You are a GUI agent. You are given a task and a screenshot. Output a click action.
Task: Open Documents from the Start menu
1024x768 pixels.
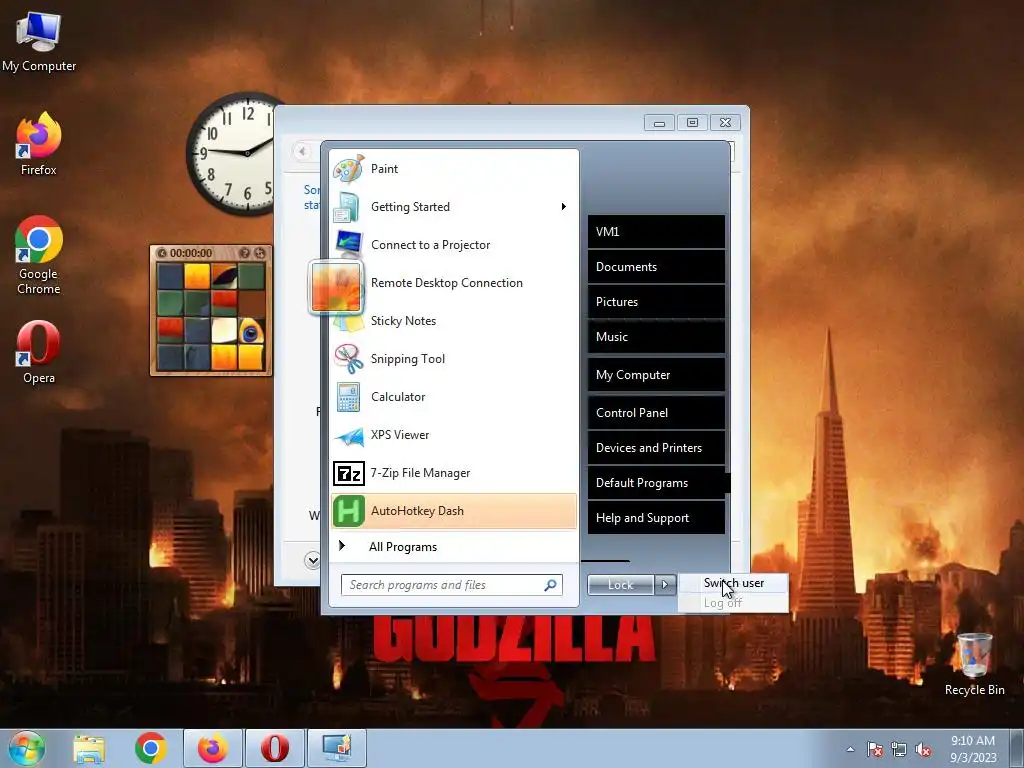click(656, 267)
